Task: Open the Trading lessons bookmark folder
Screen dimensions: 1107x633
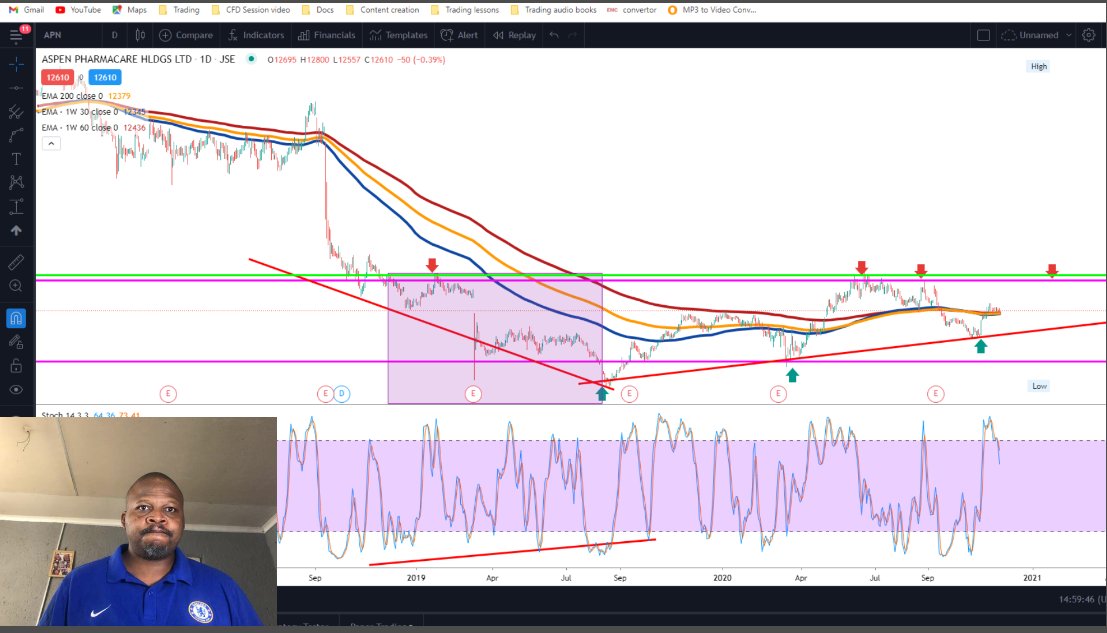Action: 465,10
